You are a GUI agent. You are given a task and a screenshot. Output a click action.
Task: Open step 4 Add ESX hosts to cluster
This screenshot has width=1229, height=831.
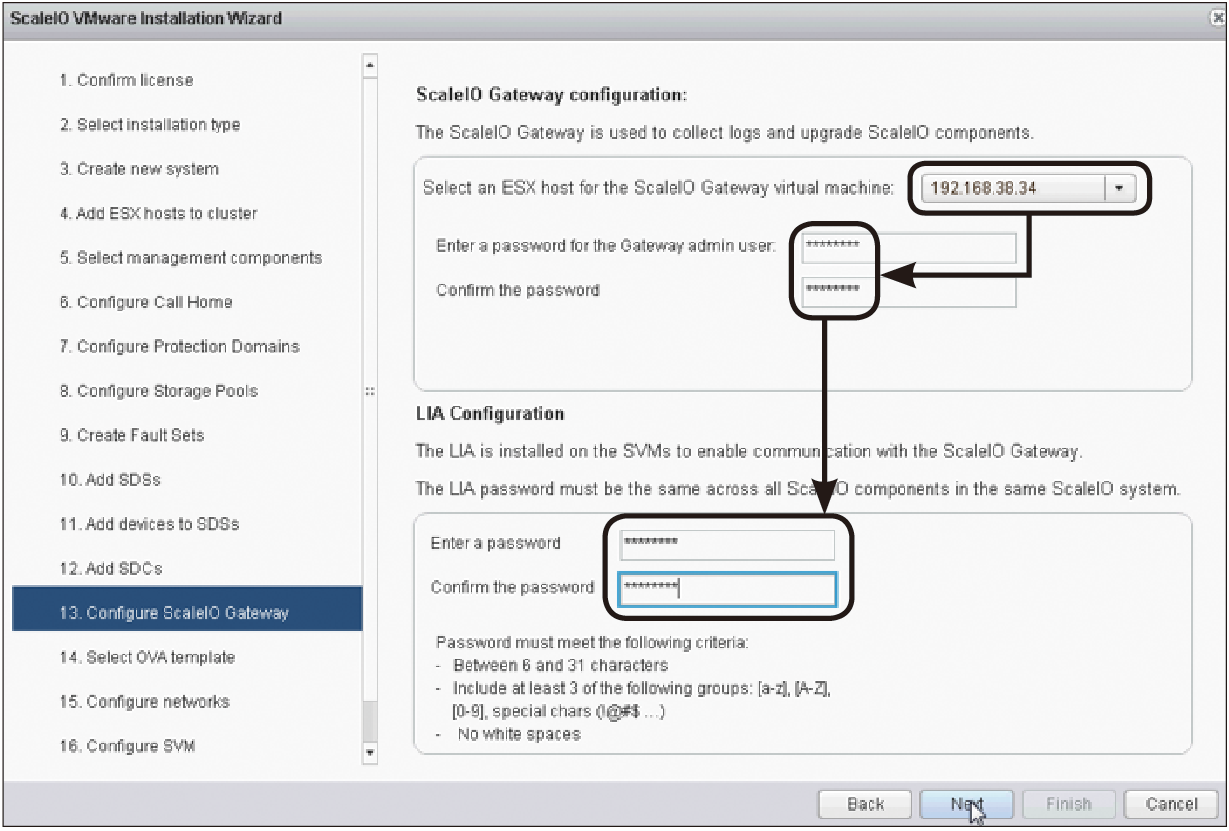pos(158,213)
